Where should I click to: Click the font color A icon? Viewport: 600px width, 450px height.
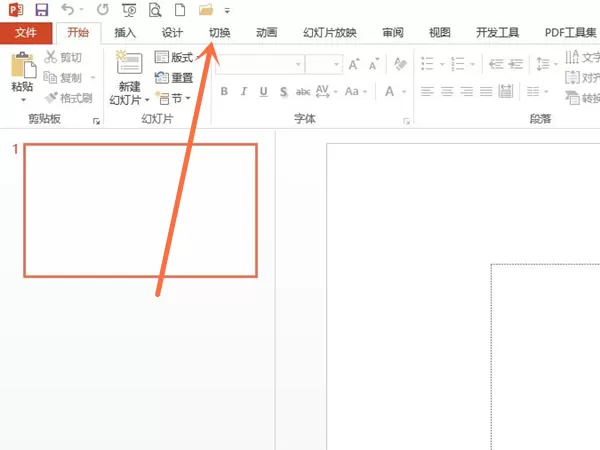[390, 91]
